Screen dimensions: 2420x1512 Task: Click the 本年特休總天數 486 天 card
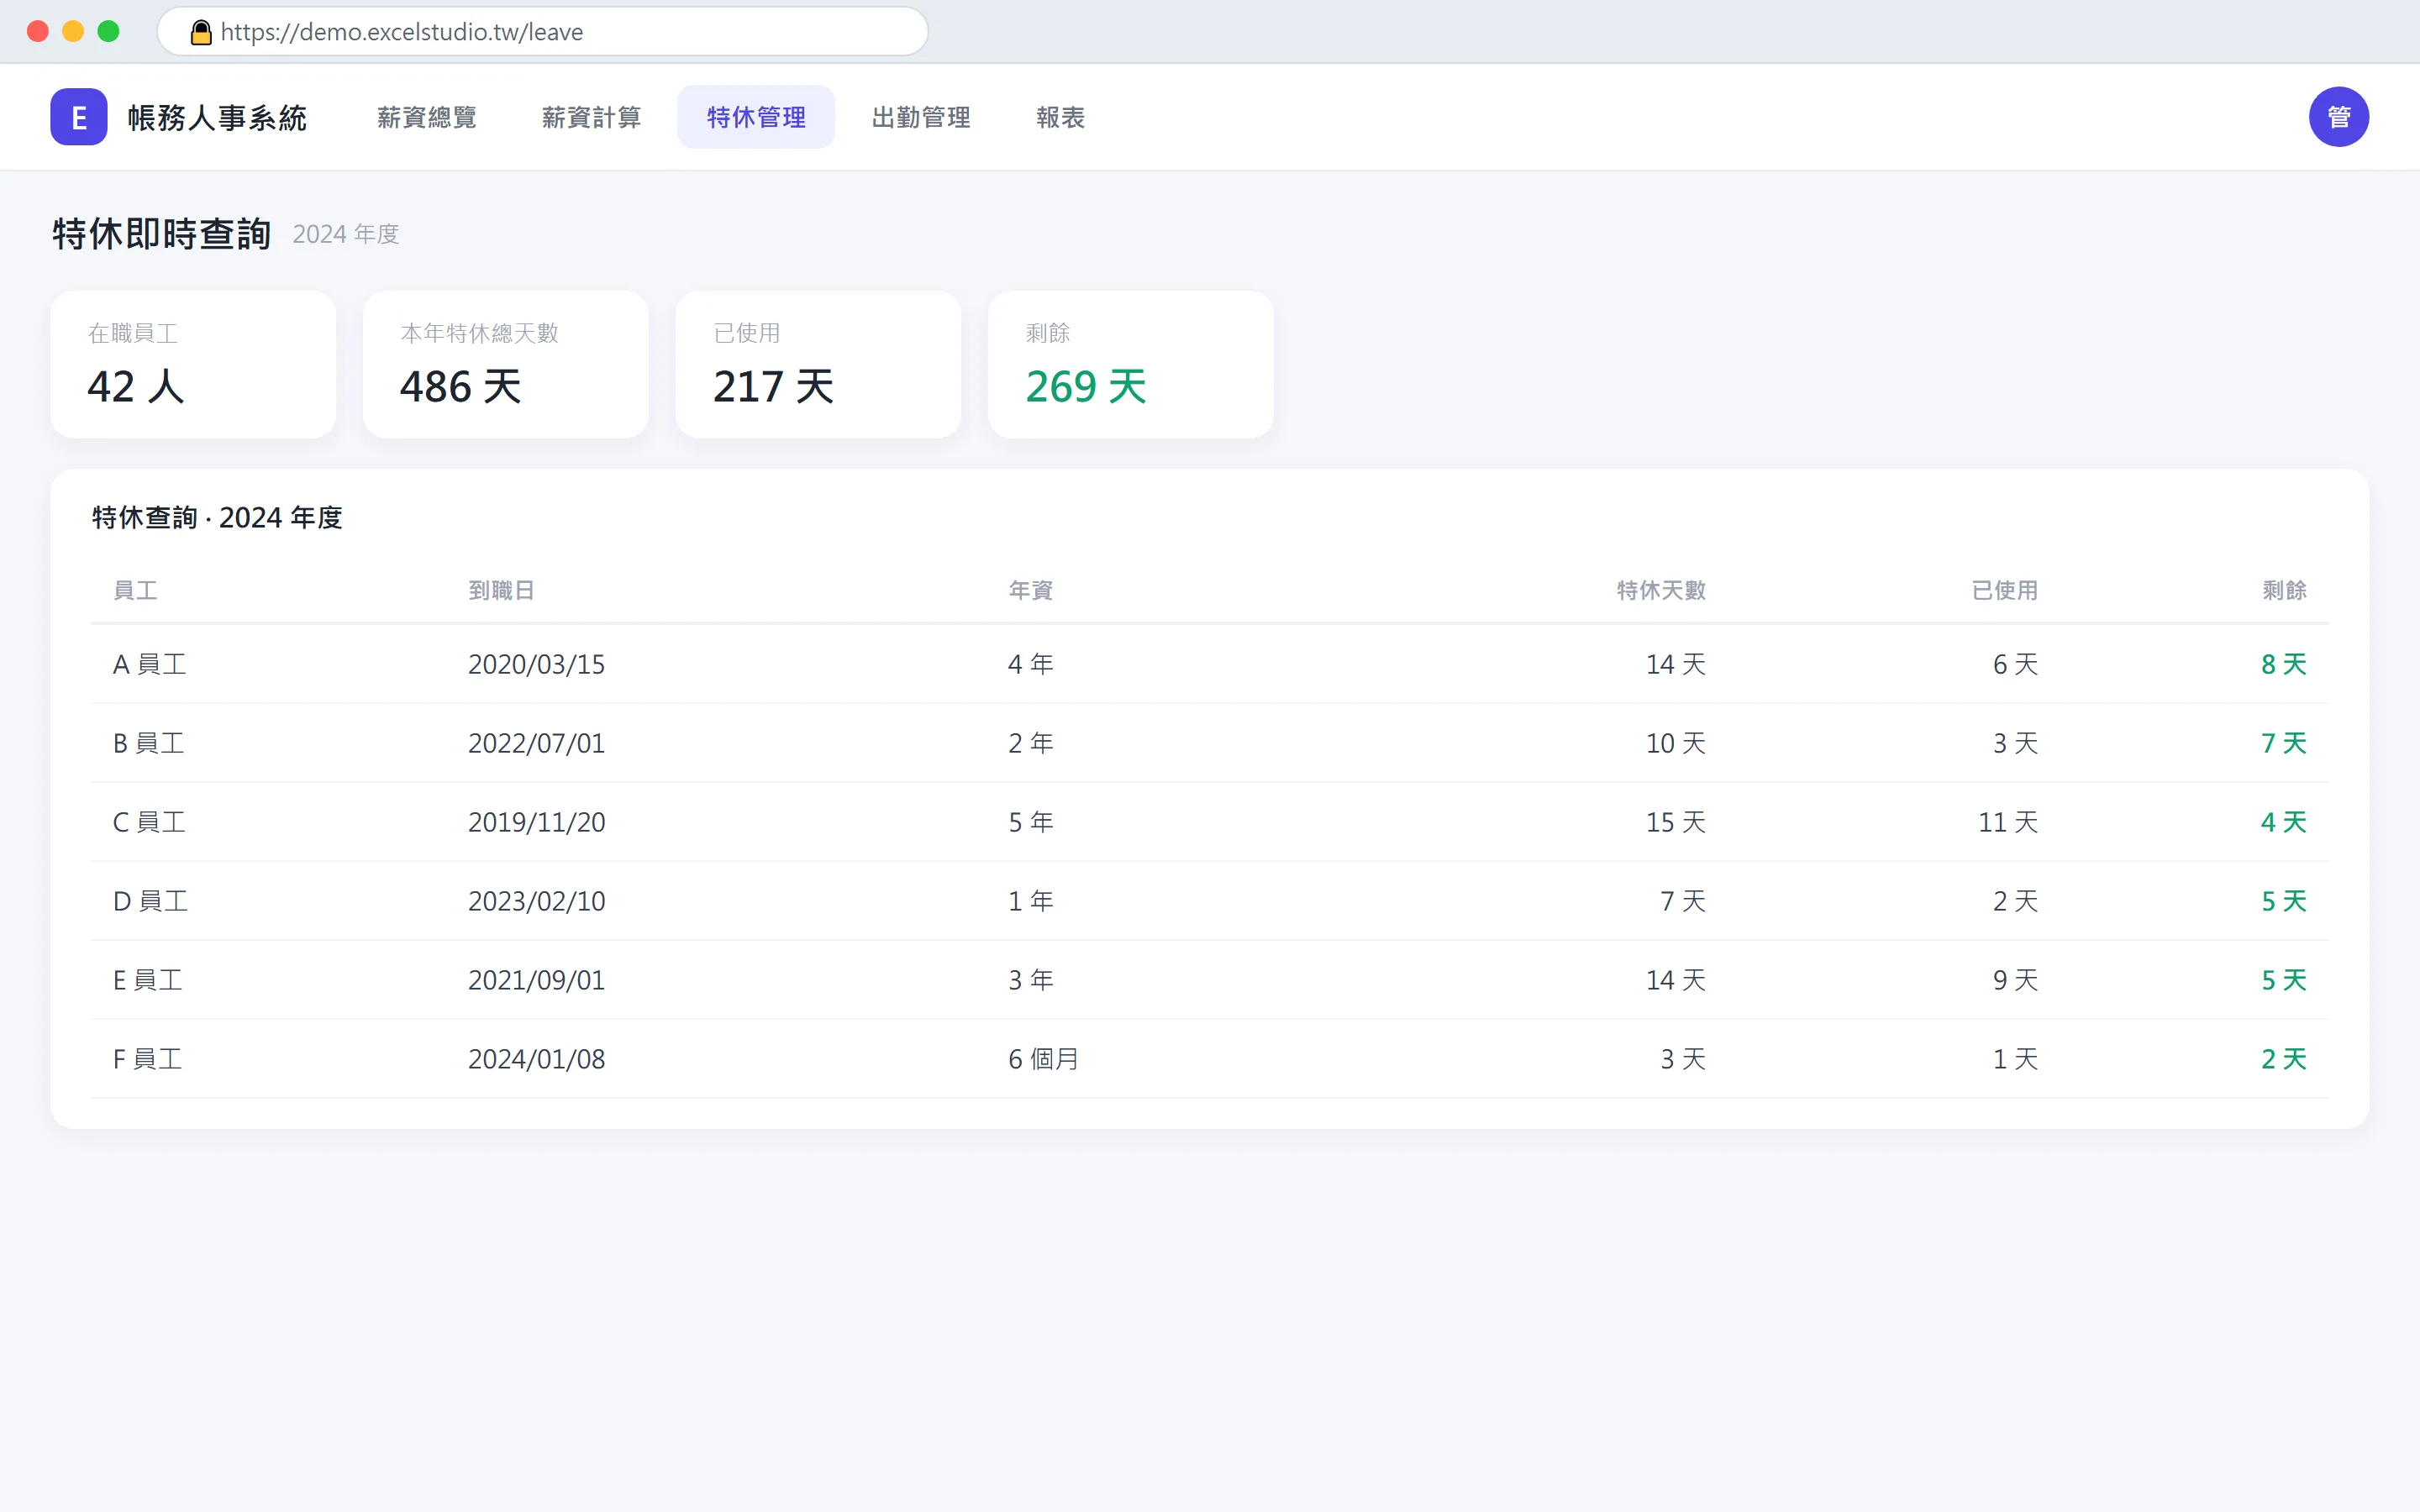pyautogui.click(x=506, y=364)
